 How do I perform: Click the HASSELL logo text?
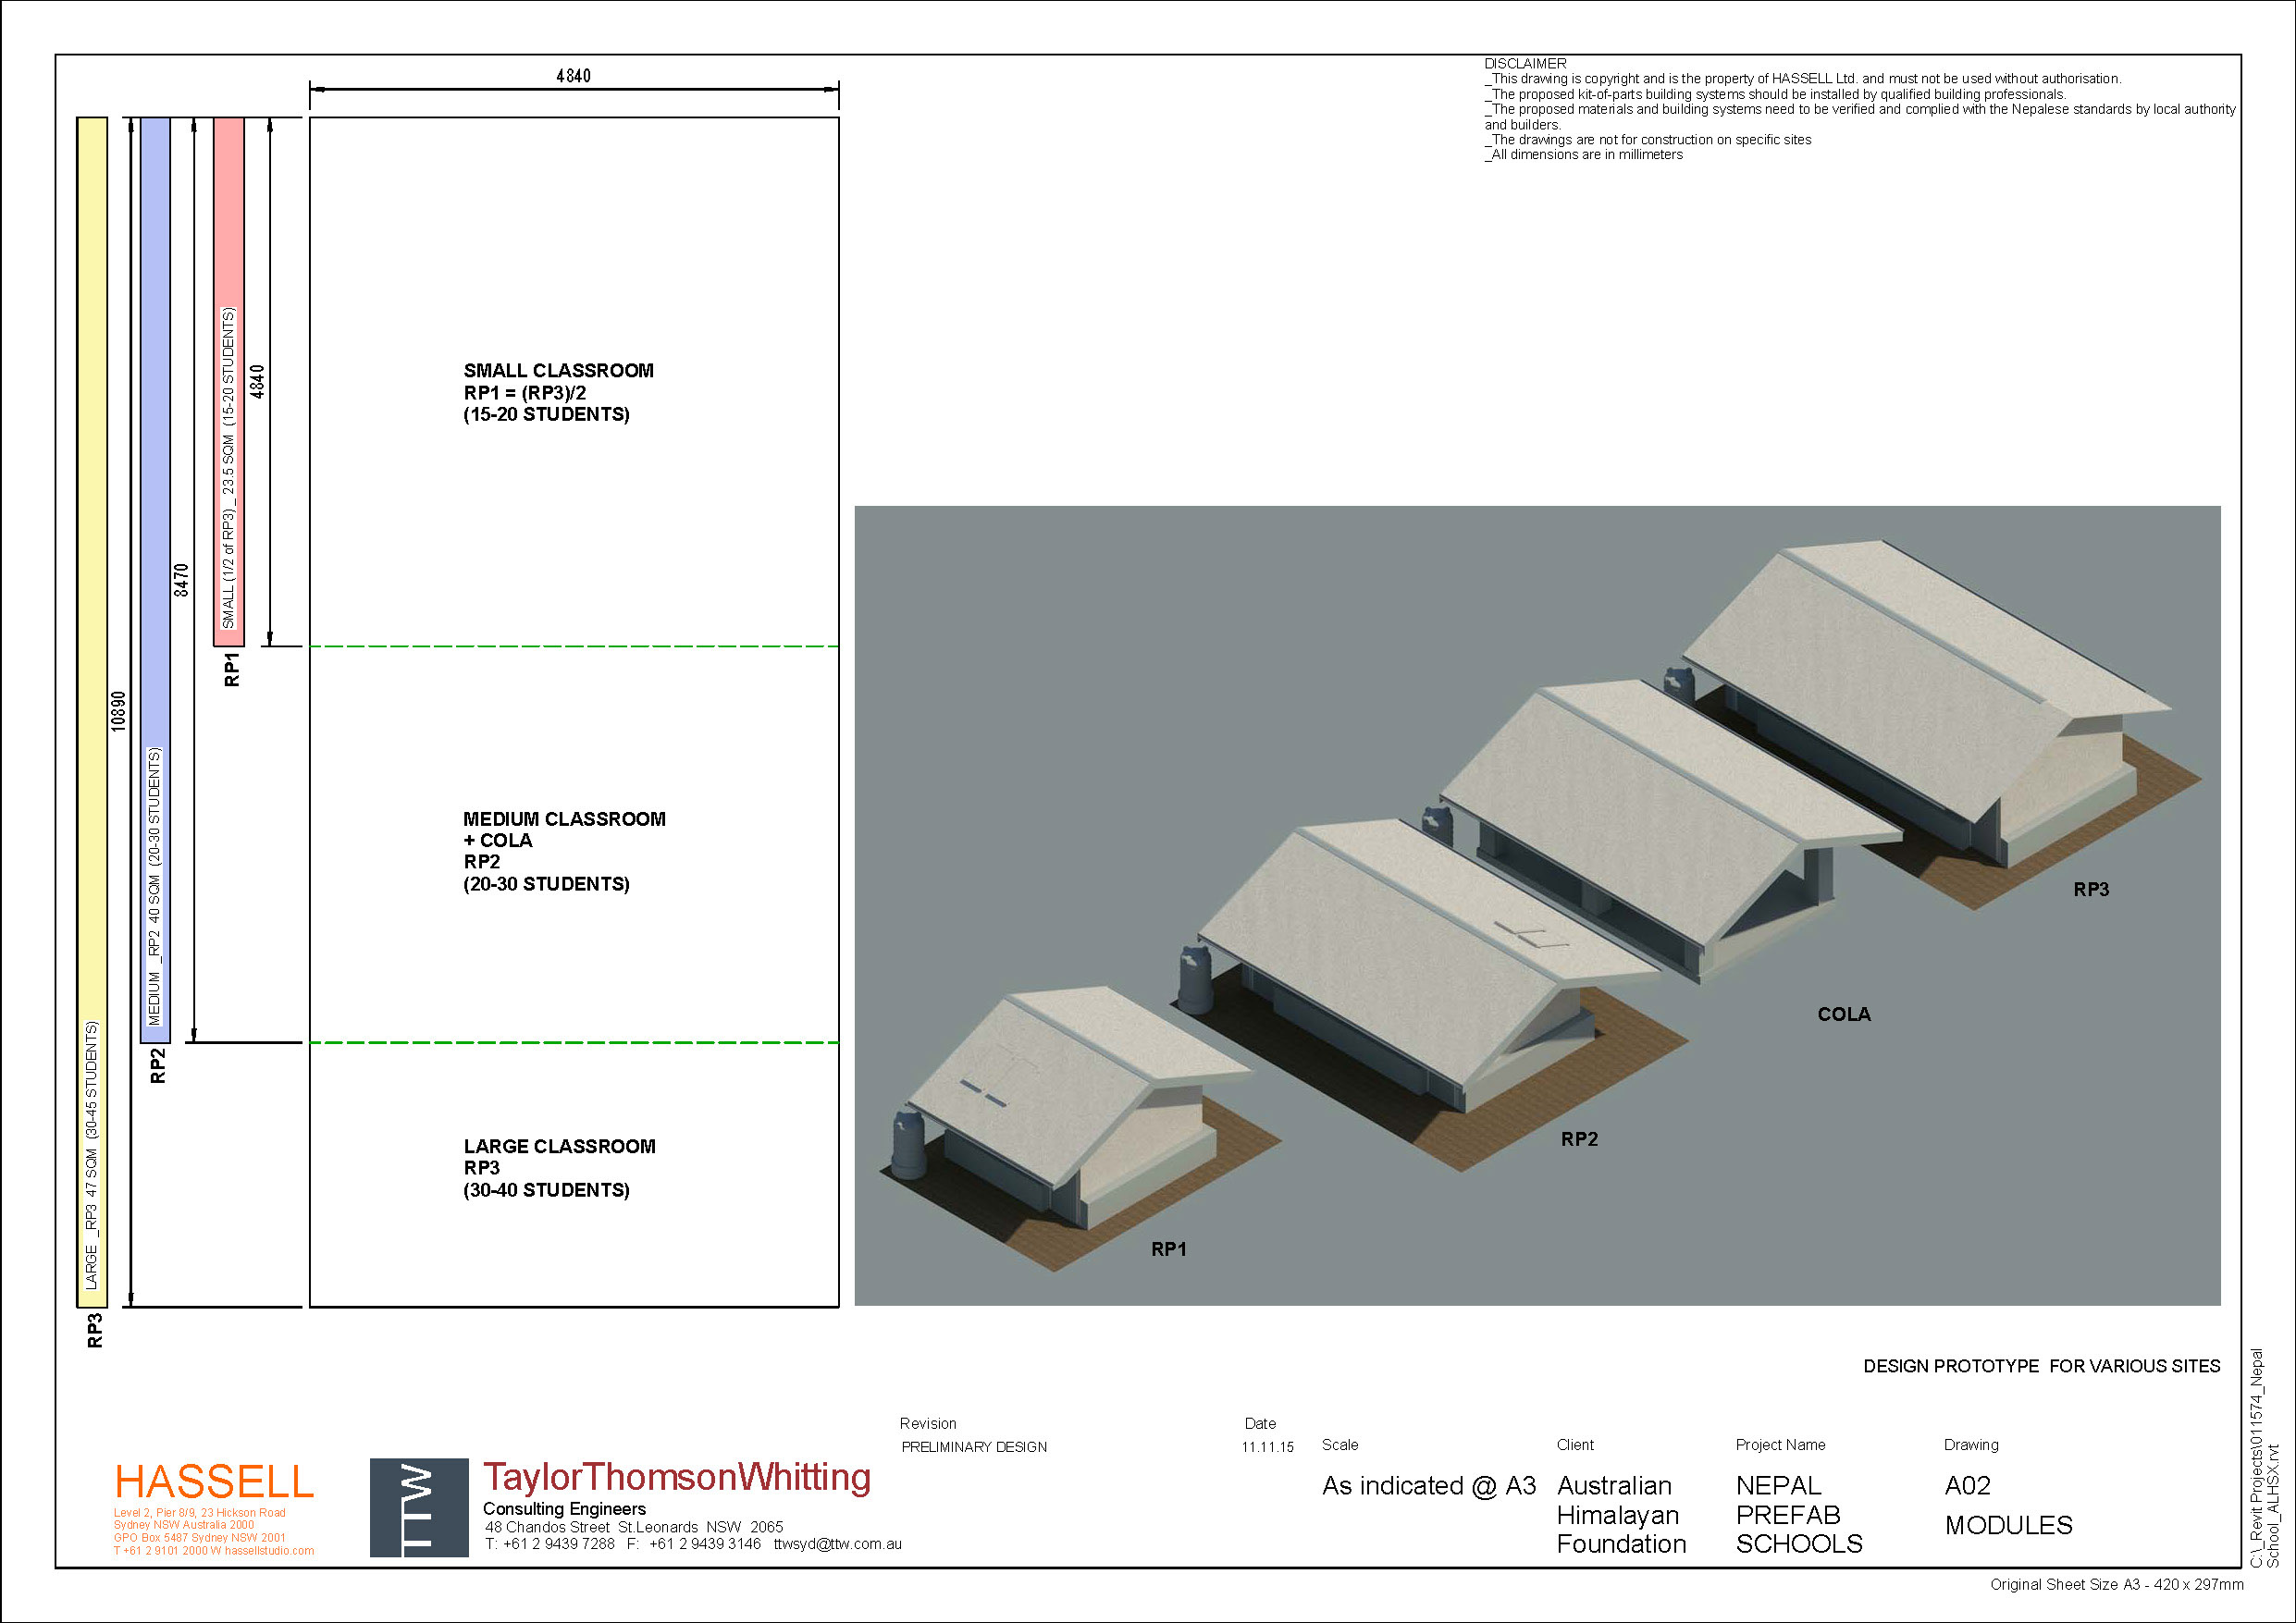pyautogui.click(x=214, y=1481)
